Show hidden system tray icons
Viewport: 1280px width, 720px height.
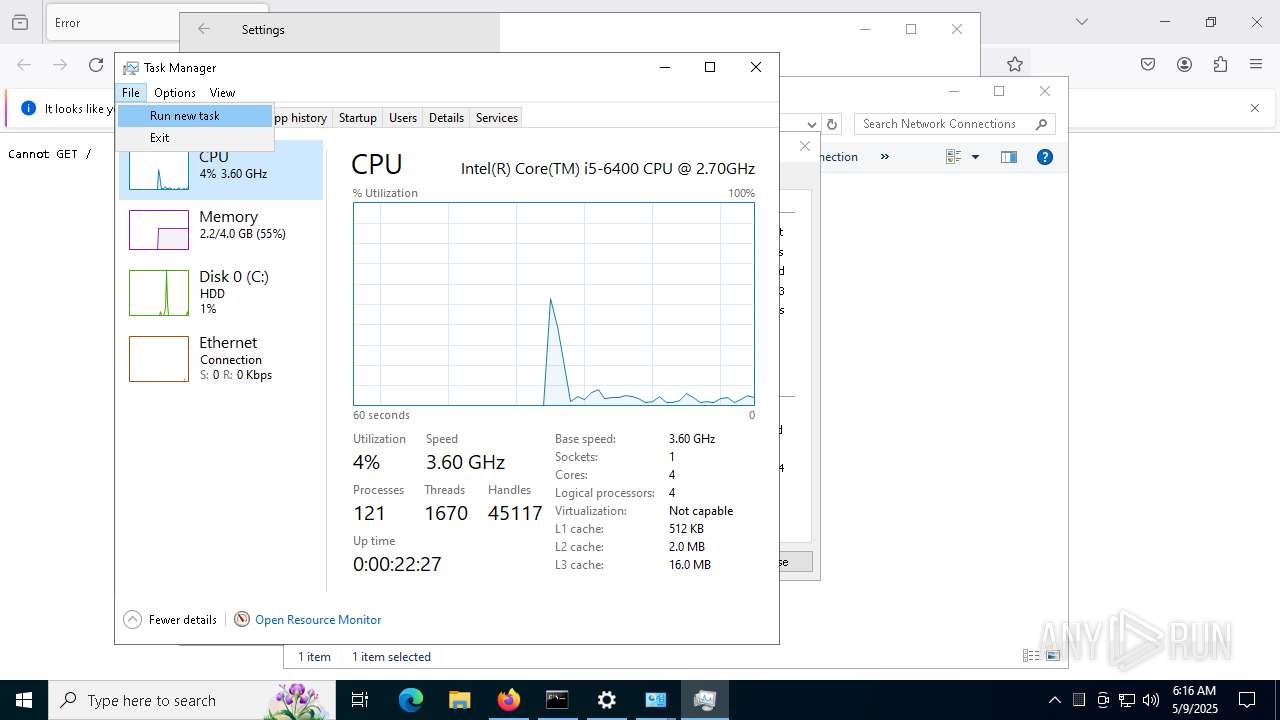(1055, 700)
